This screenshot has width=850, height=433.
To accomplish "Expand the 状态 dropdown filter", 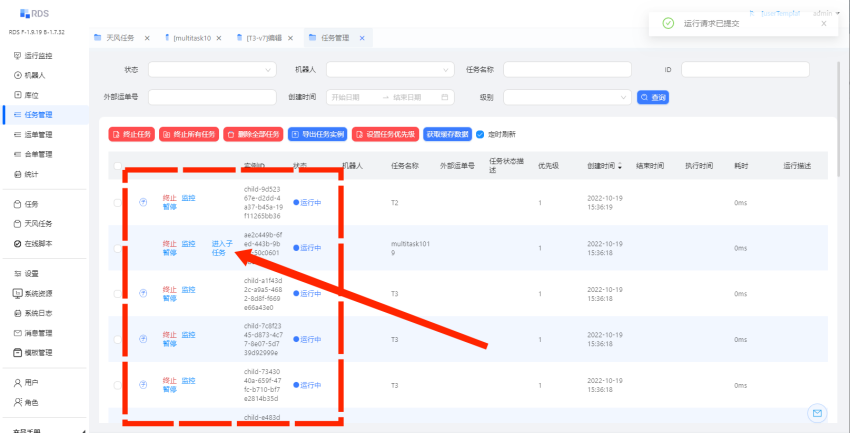I will pos(212,70).
